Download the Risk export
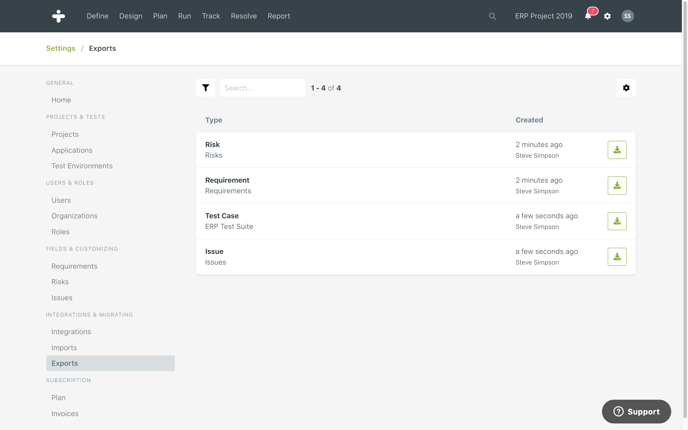This screenshot has width=688, height=430. (617, 150)
